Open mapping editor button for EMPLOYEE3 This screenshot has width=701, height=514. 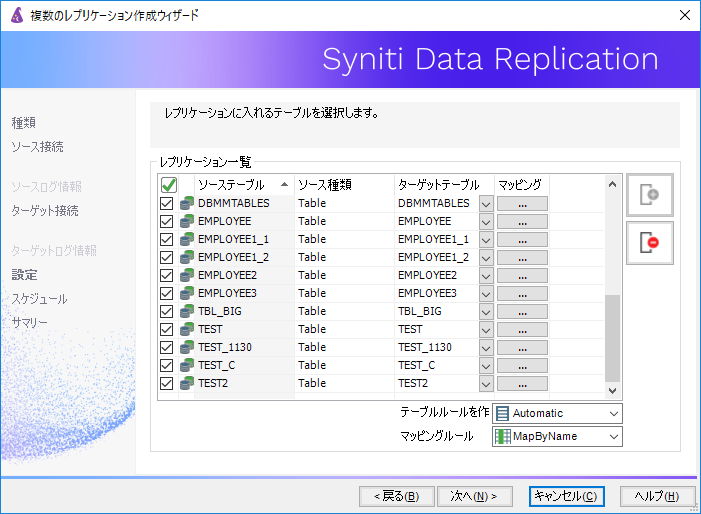[x=522, y=294]
